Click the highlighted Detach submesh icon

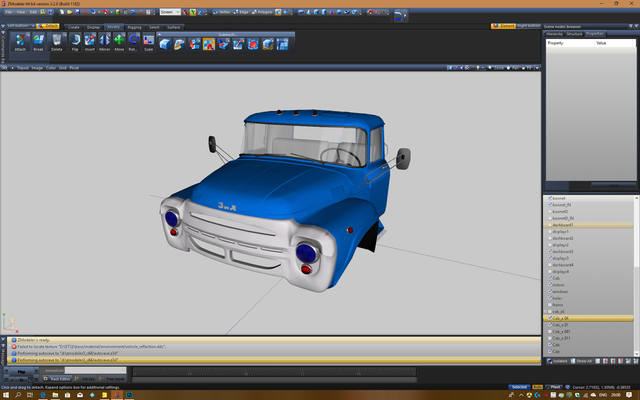click(x=209, y=44)
